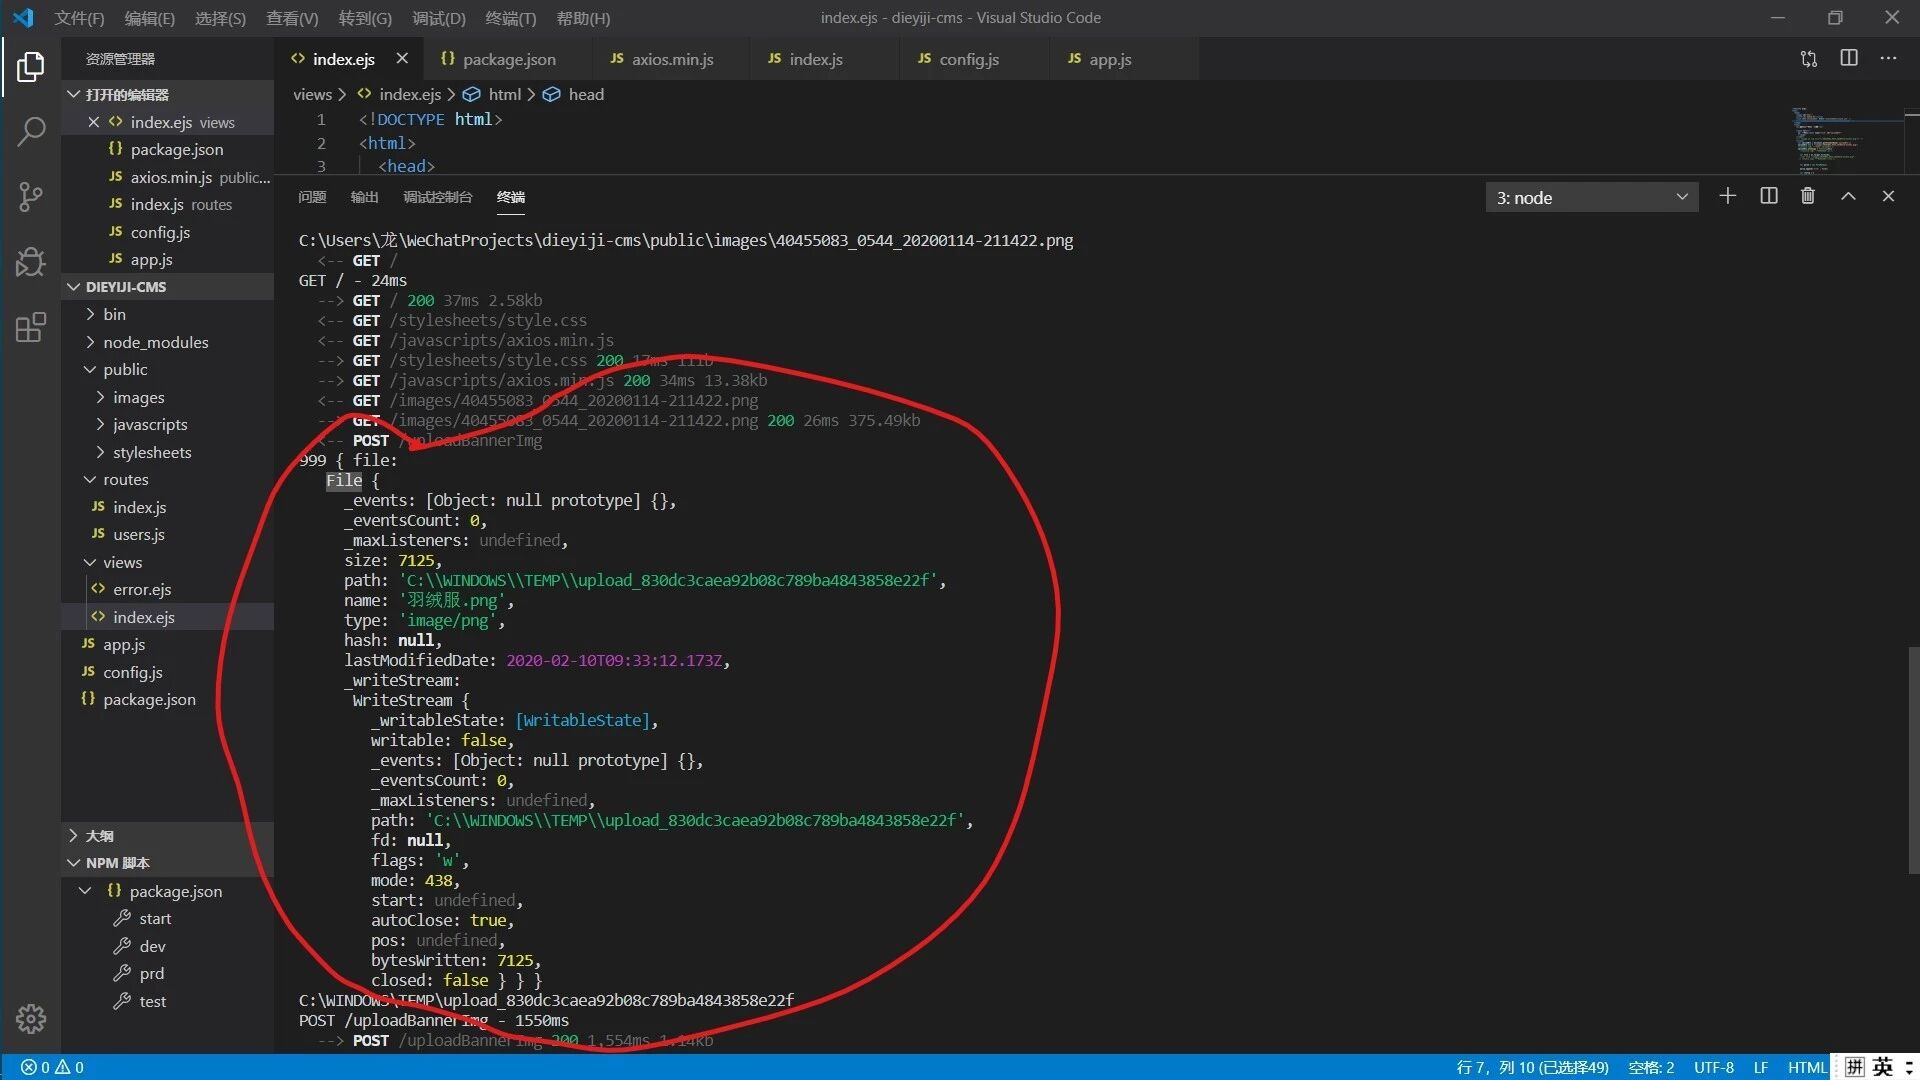Collapse the NPM 脚本 section
Viewport: 1920px width, 1080px height.
coord(117,863)
